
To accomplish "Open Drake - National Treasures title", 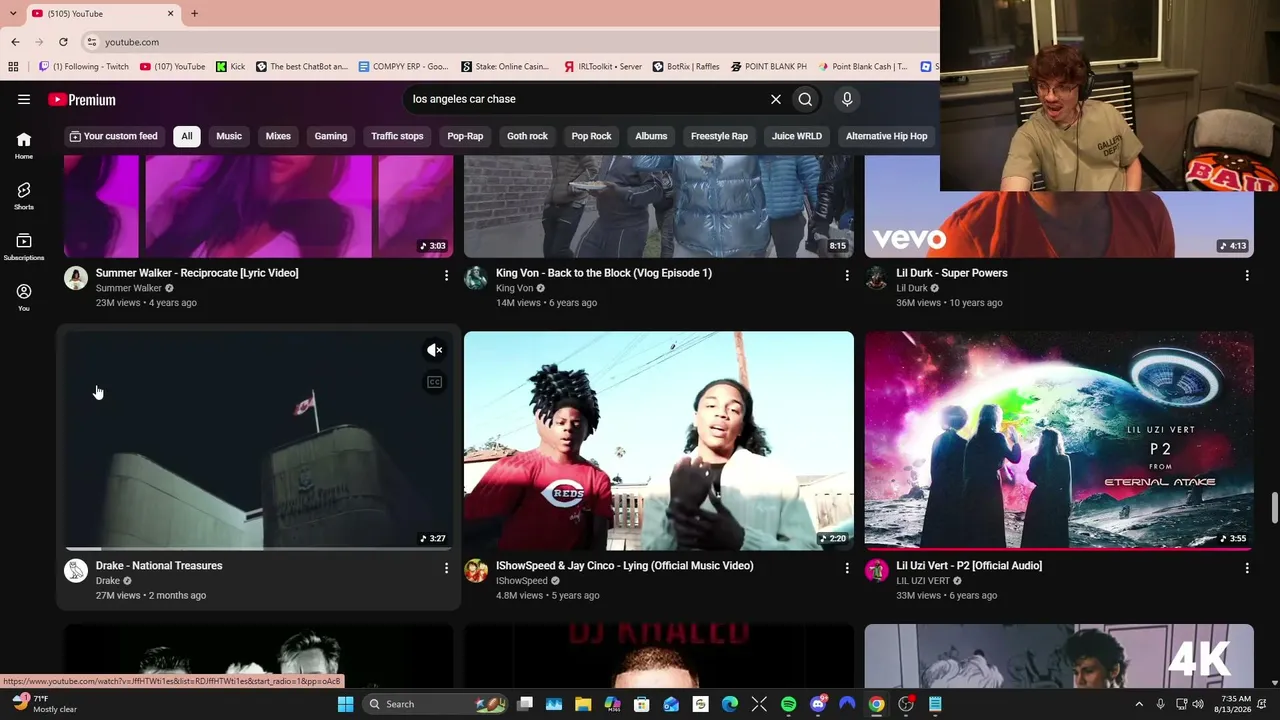I will tap(159, 566).
